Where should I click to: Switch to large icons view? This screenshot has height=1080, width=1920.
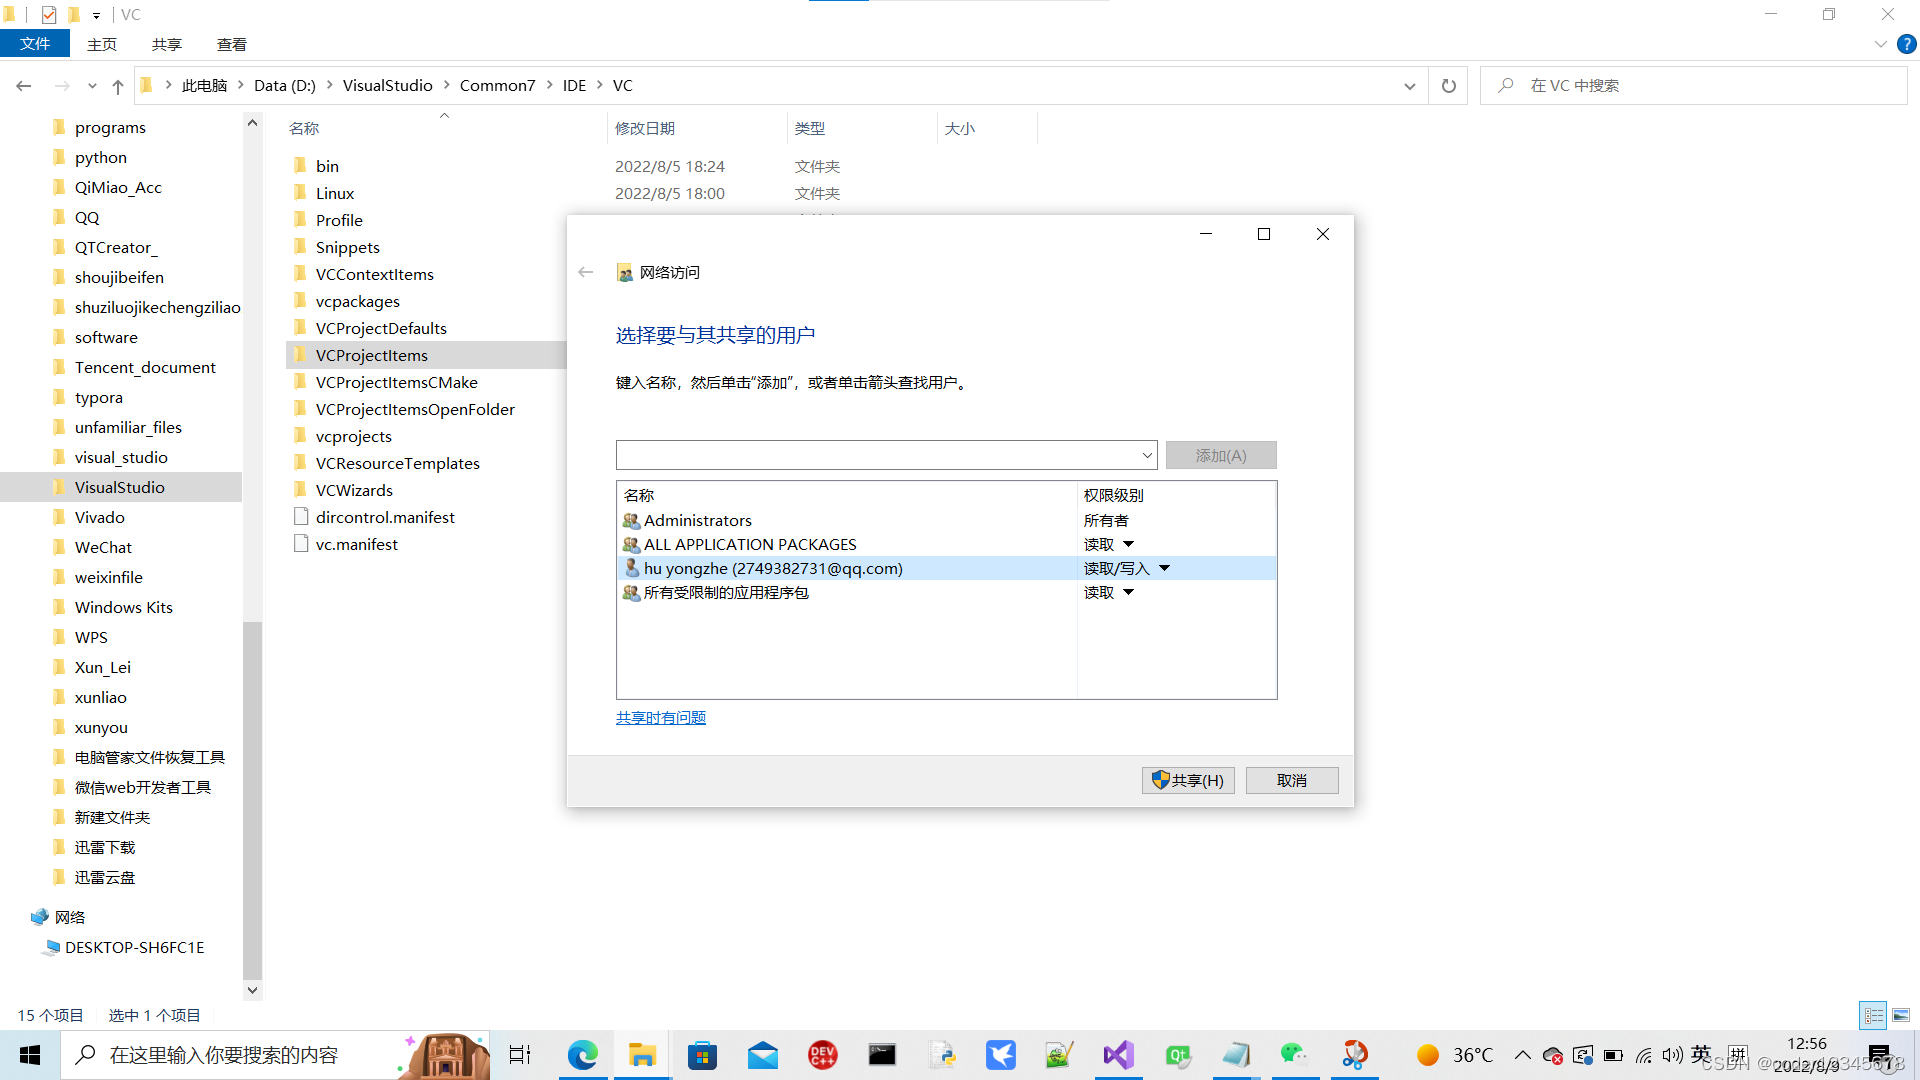[x=1901, y=1015]
